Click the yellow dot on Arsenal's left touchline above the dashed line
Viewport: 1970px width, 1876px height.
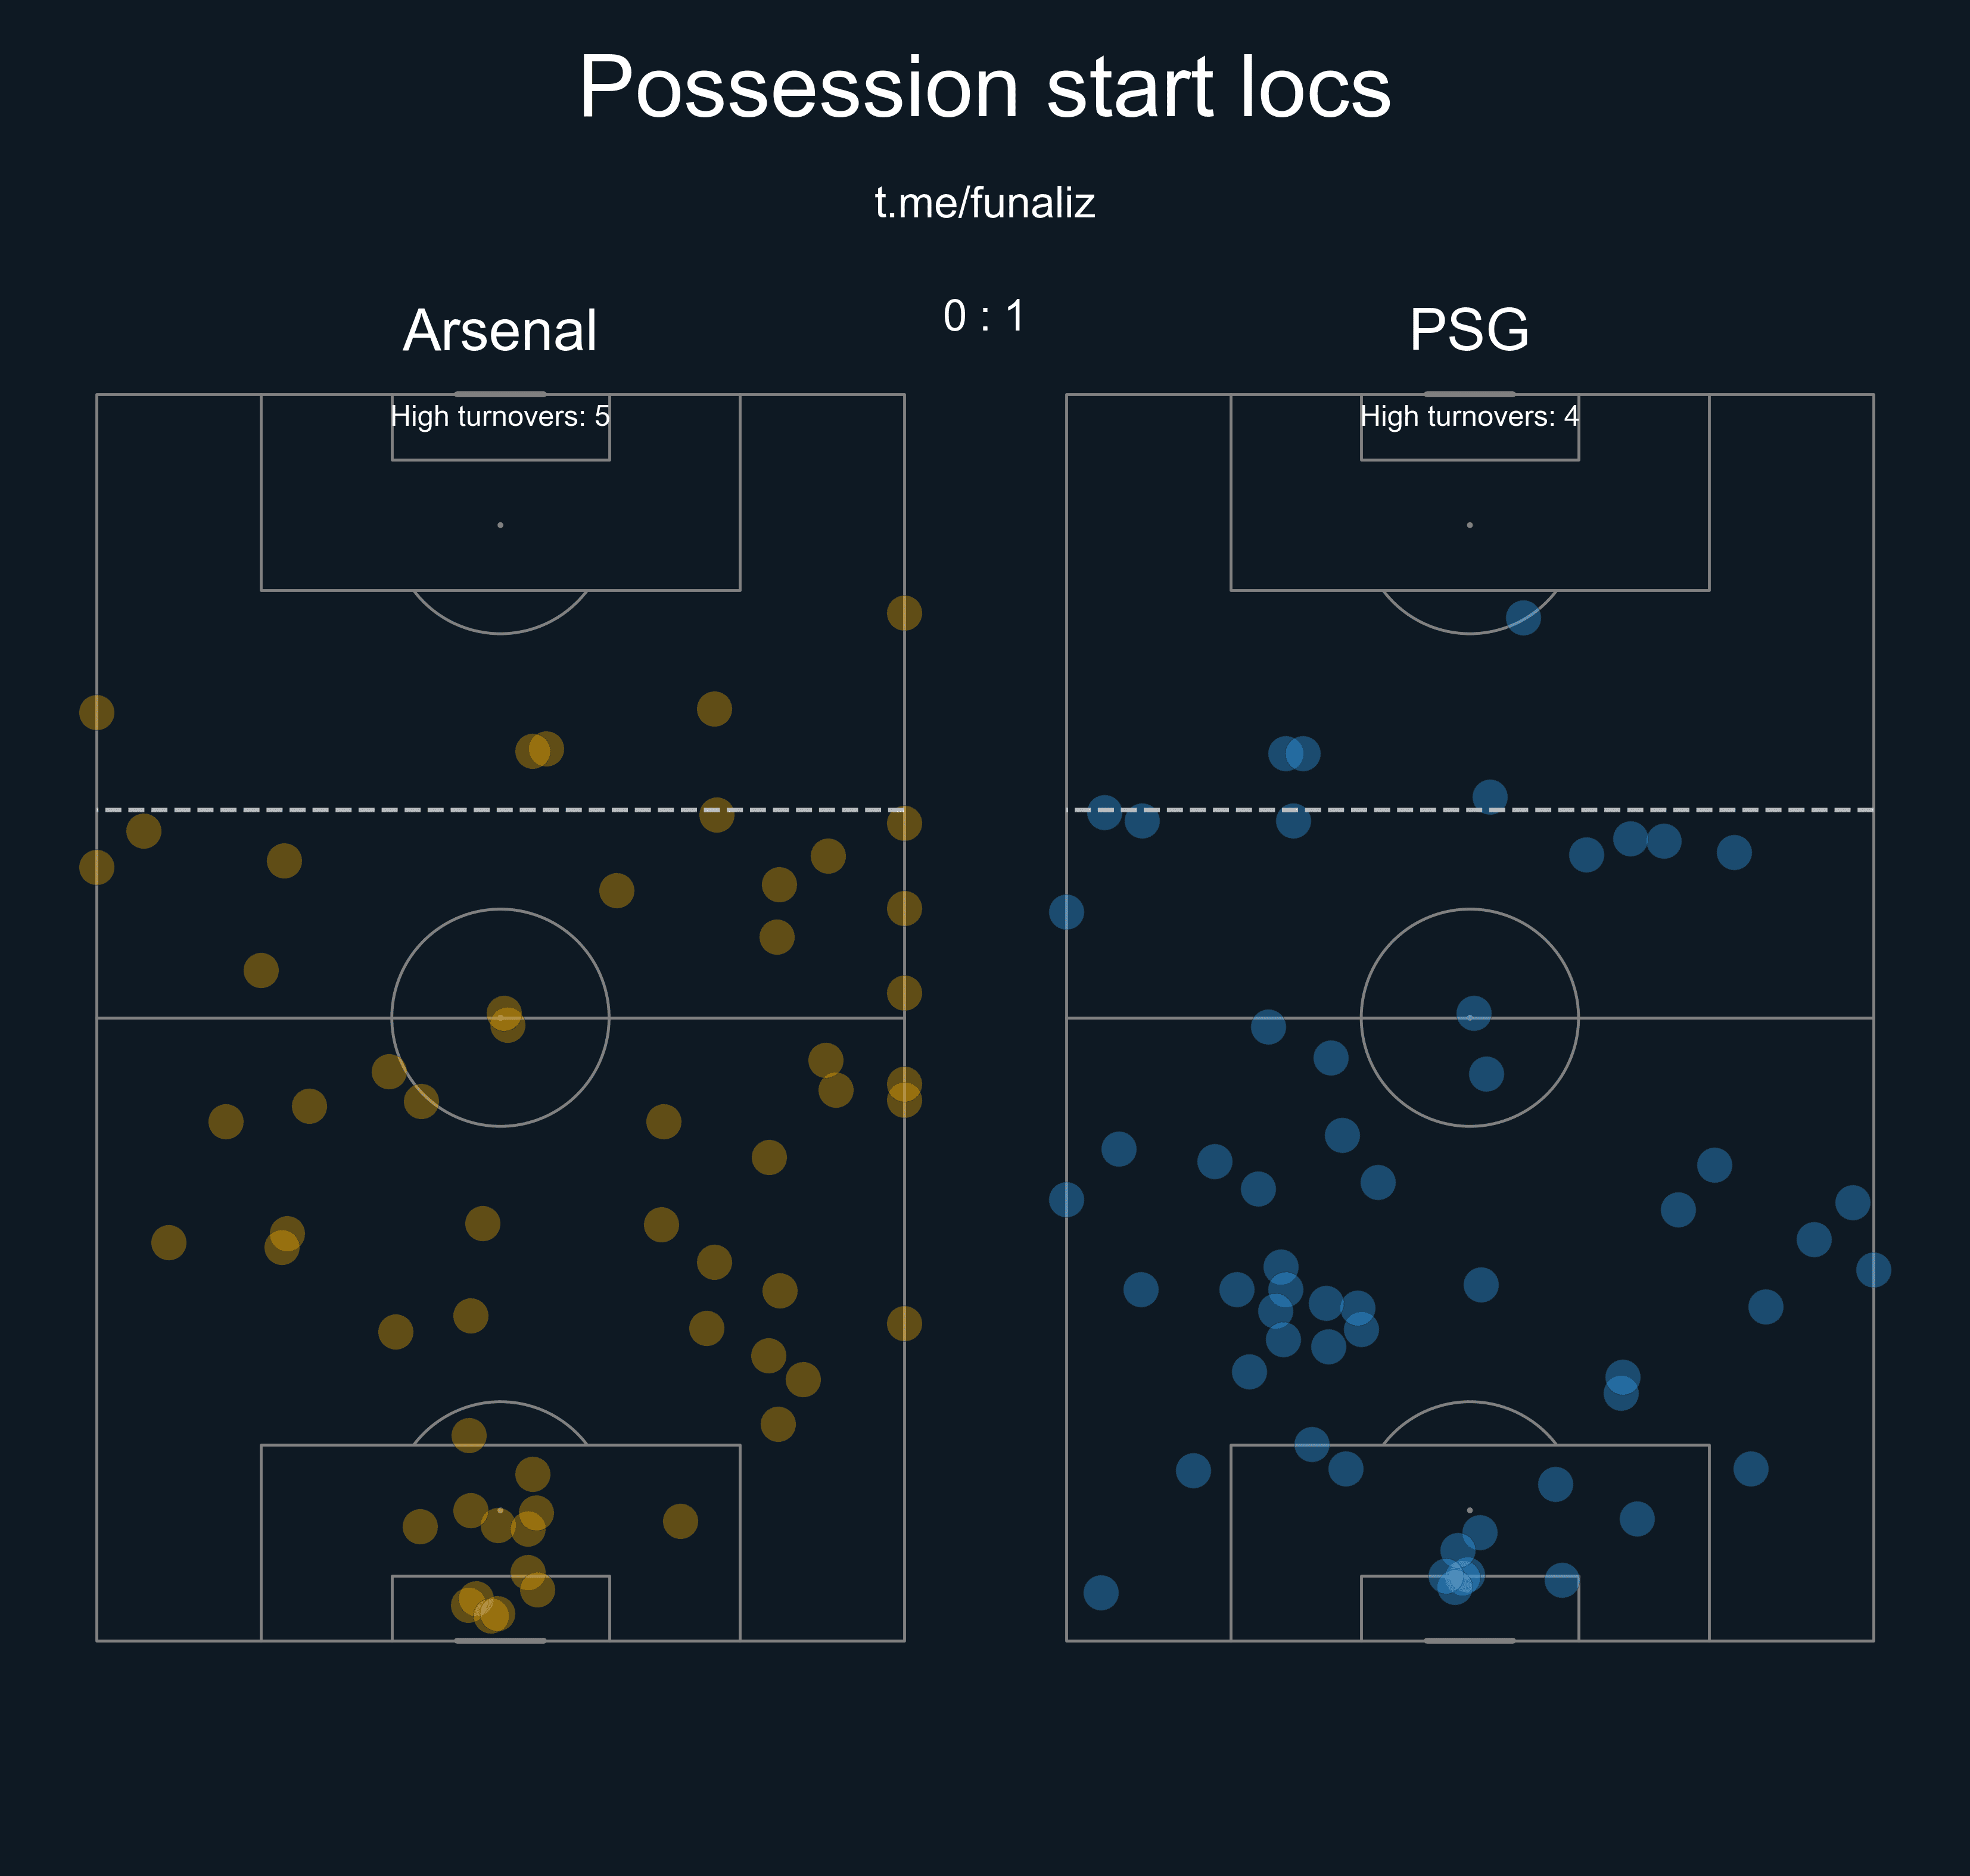[x=97, y=713]
